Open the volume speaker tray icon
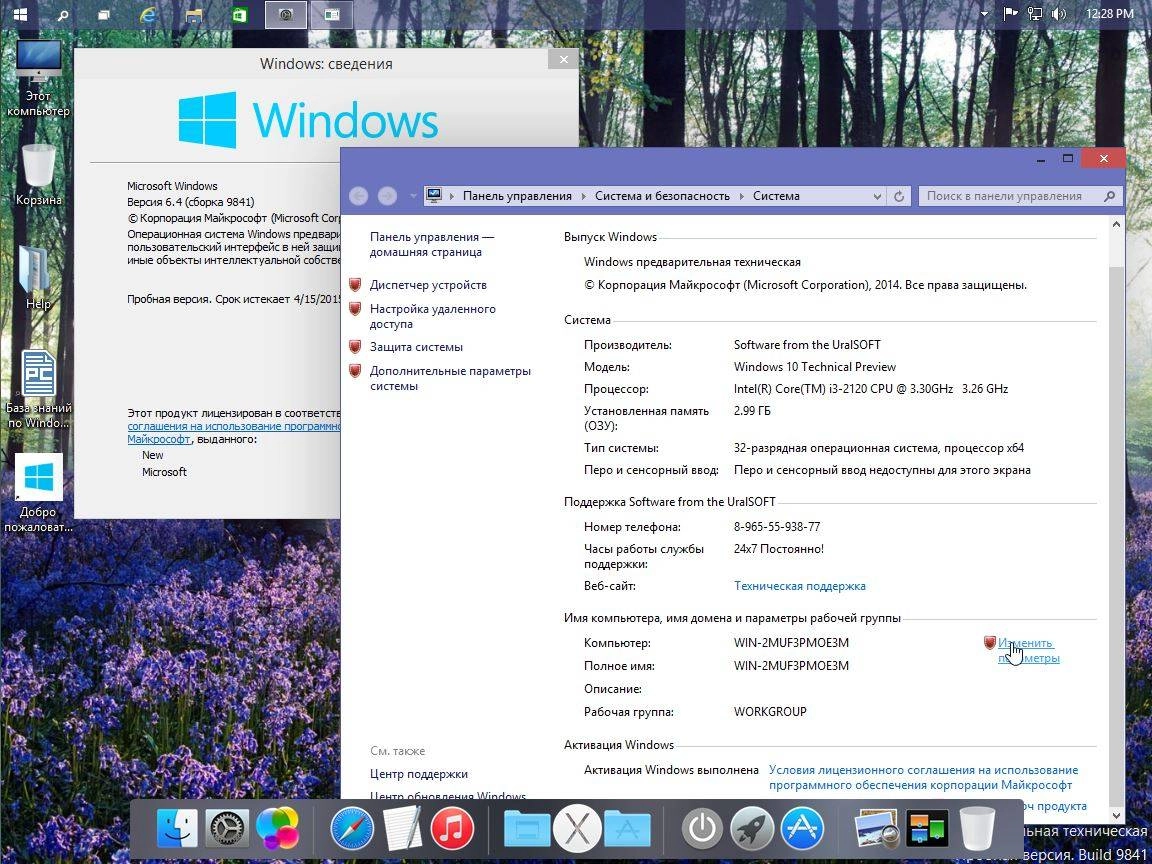The width and height of the screenshot is (1152, 864). [1058, 13]
